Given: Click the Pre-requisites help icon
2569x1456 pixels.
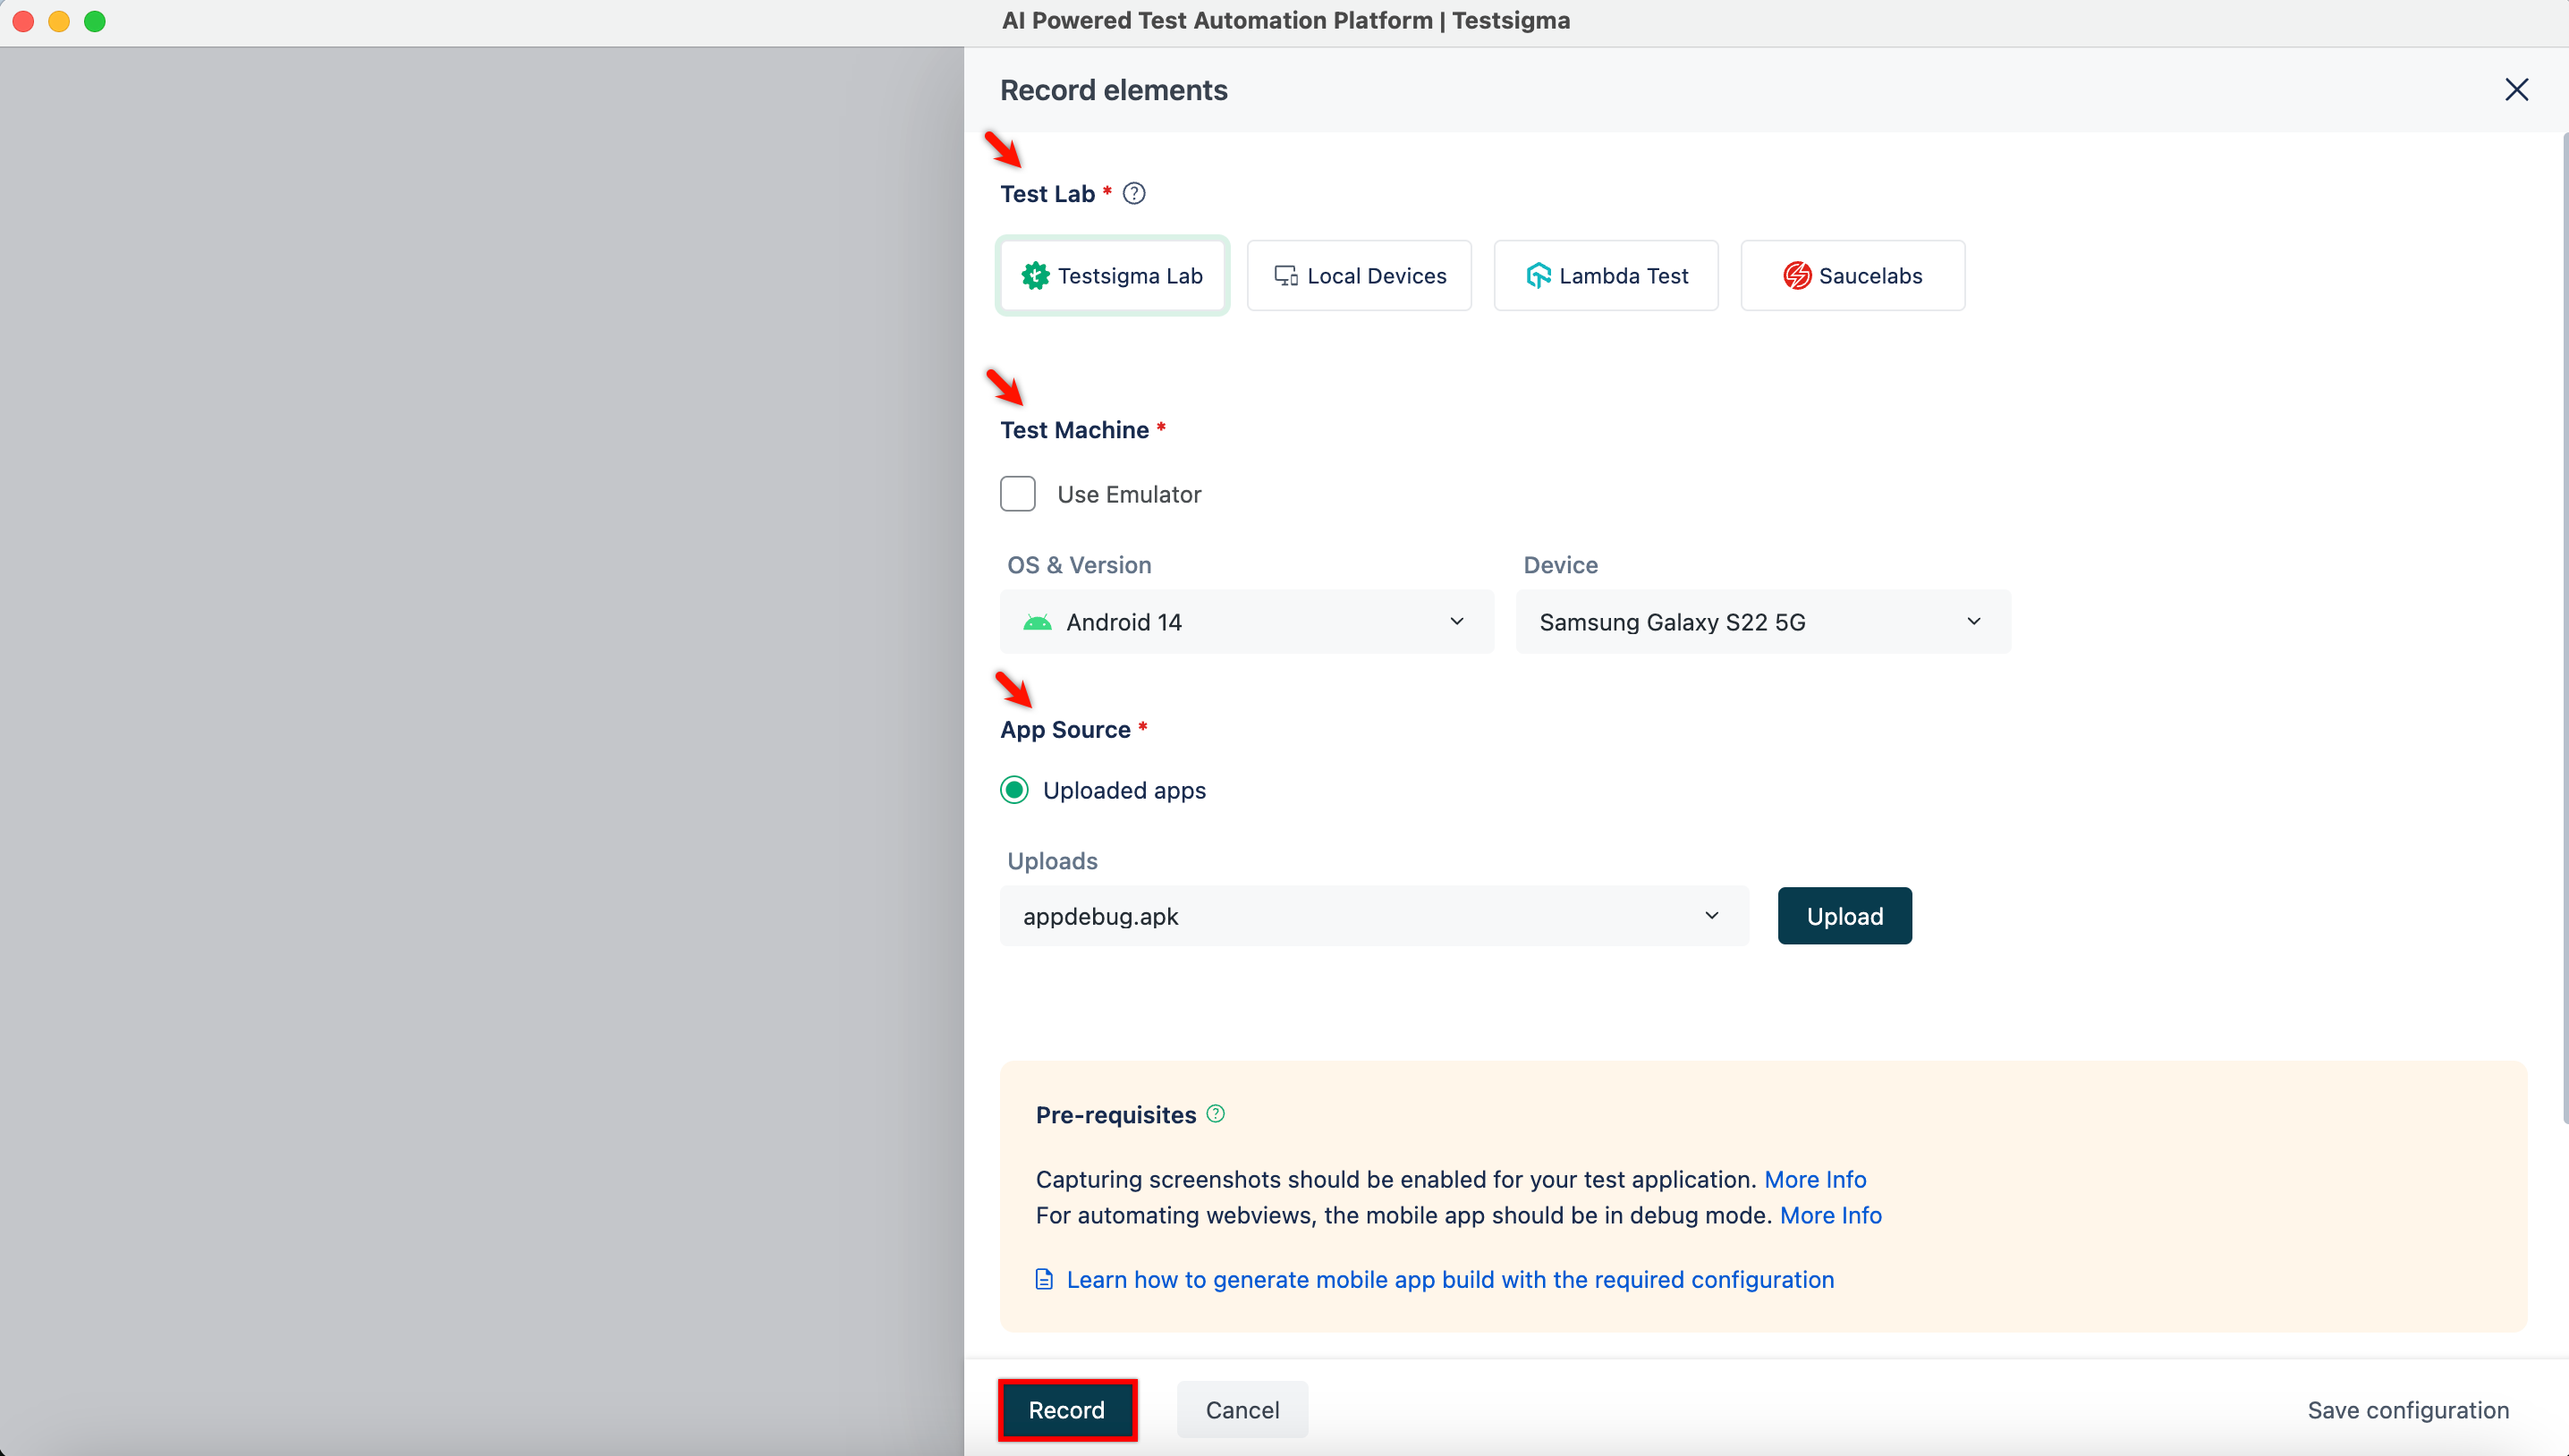Looking at the screenshot, I should (x=1215, y=1113).
